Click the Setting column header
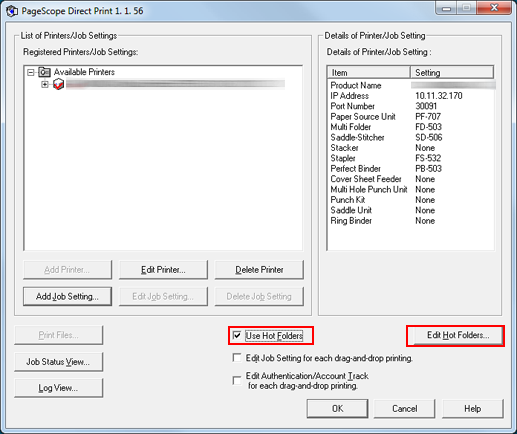517x434 pixels. pyautogui.click(x=452, y=72)
